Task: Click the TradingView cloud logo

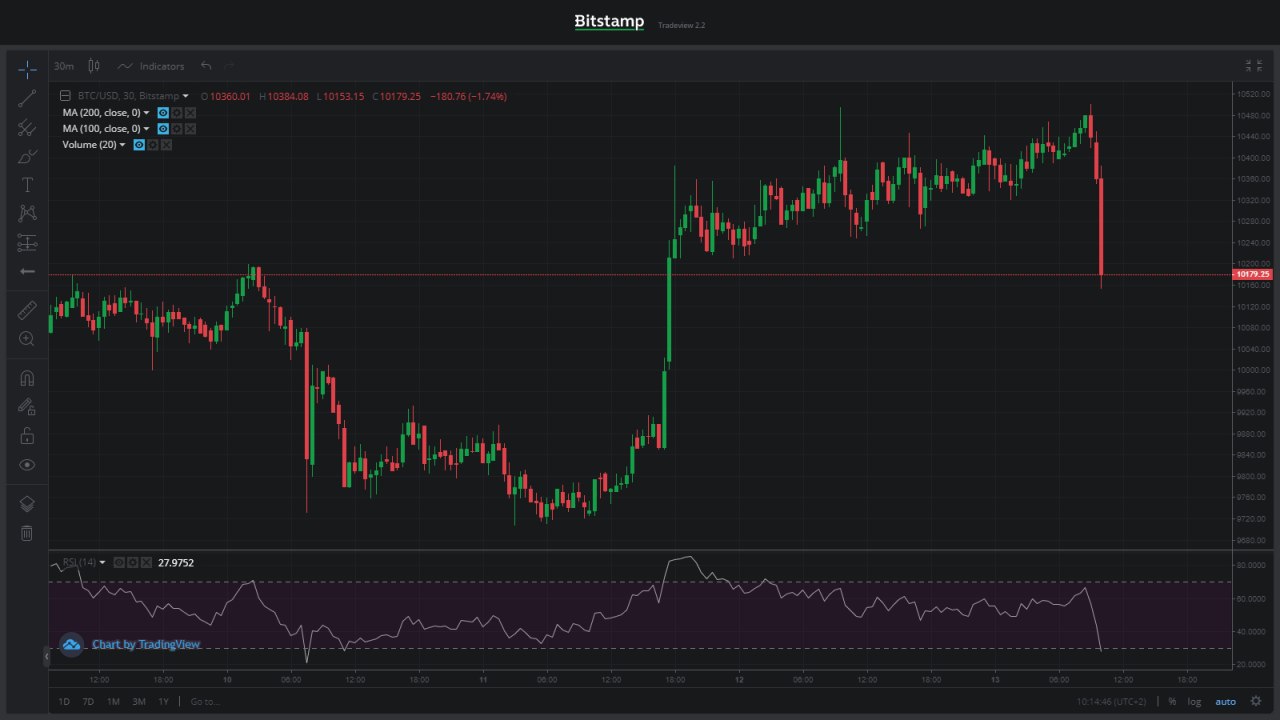Action: tap(71, 645)
